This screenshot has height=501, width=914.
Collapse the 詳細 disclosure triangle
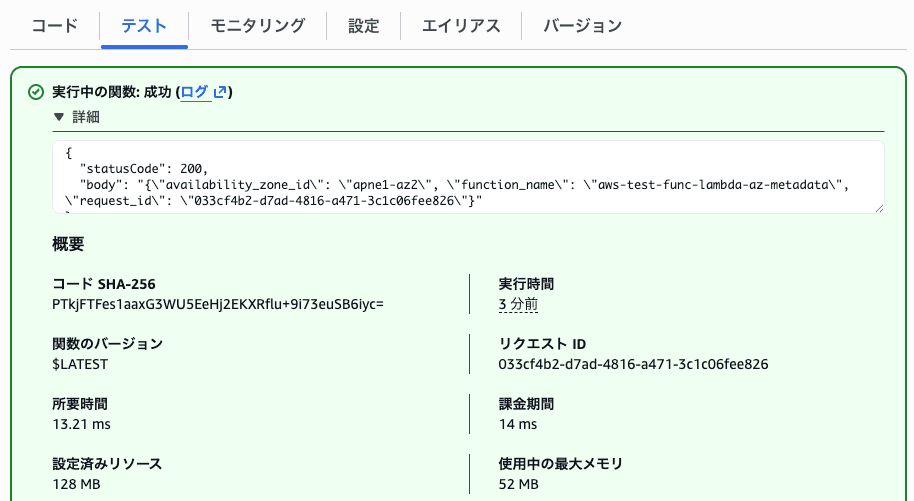coord(58,117)
